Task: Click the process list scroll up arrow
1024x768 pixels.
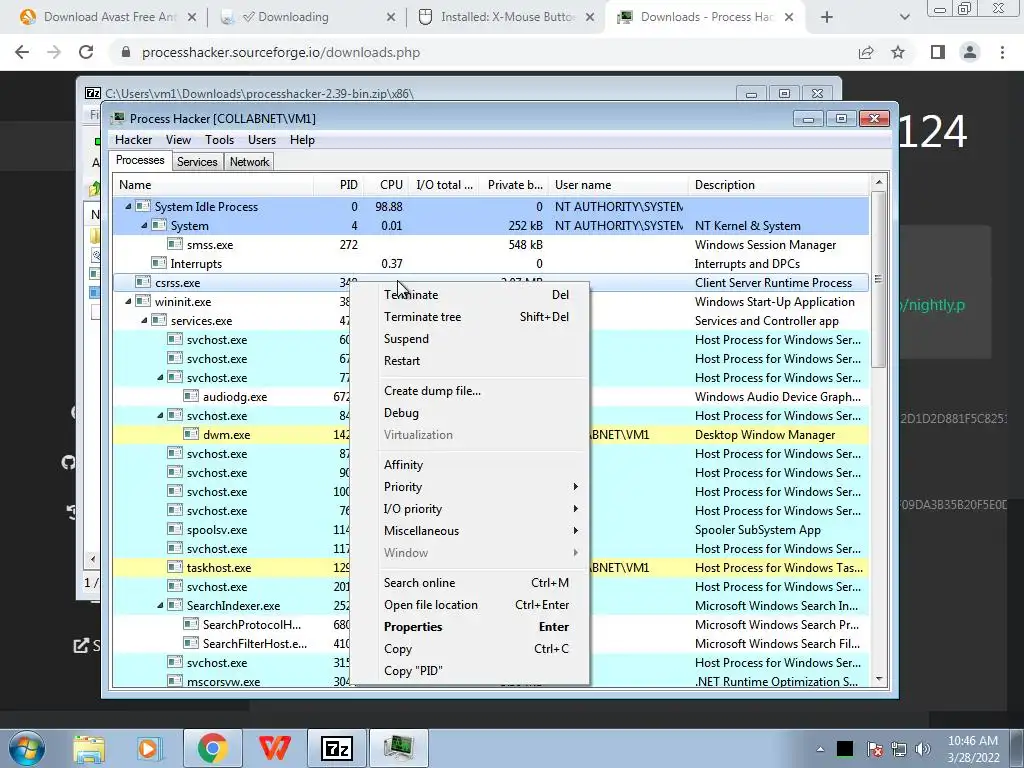Action: 879,183
